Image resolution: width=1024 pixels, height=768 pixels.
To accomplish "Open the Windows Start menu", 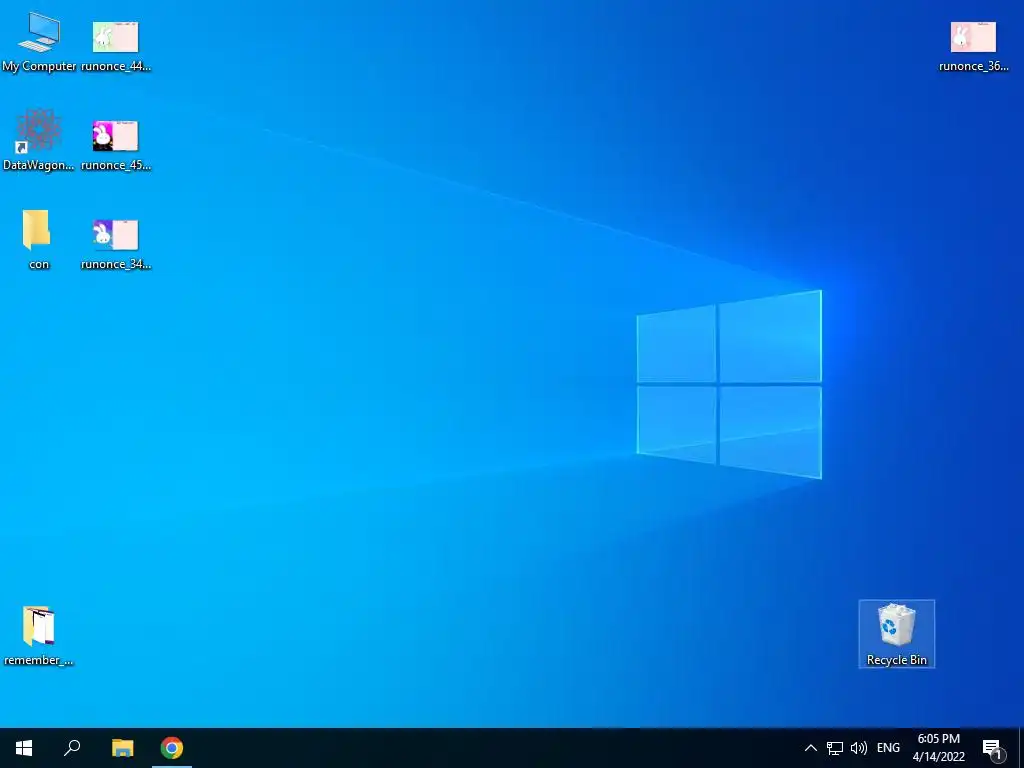I will [24, 748].
